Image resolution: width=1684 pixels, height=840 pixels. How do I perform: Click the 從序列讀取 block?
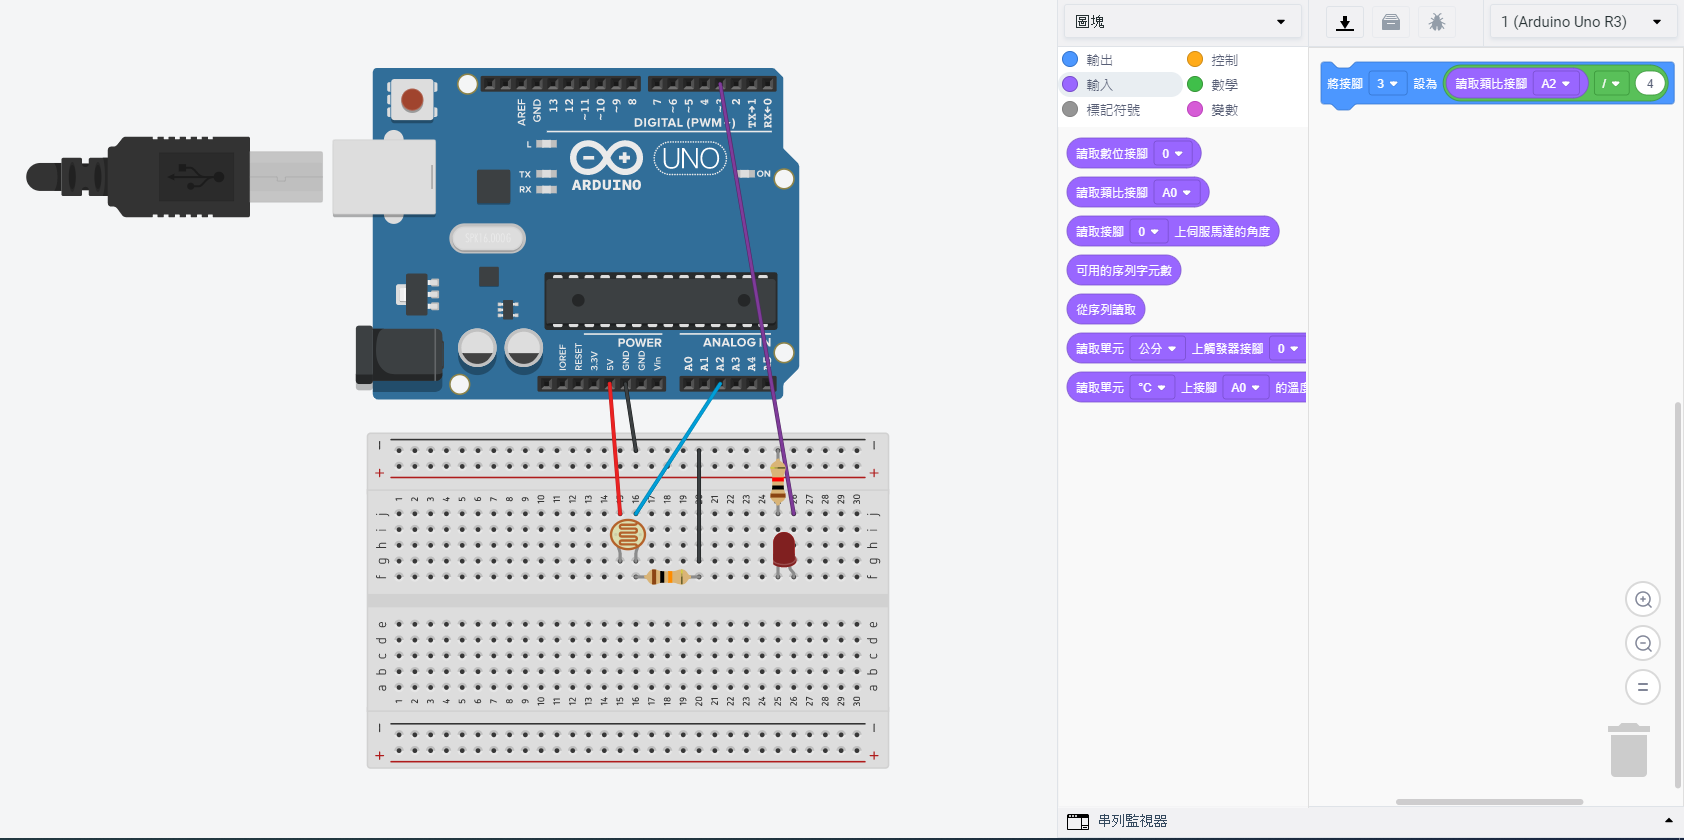pos(1105,310)
